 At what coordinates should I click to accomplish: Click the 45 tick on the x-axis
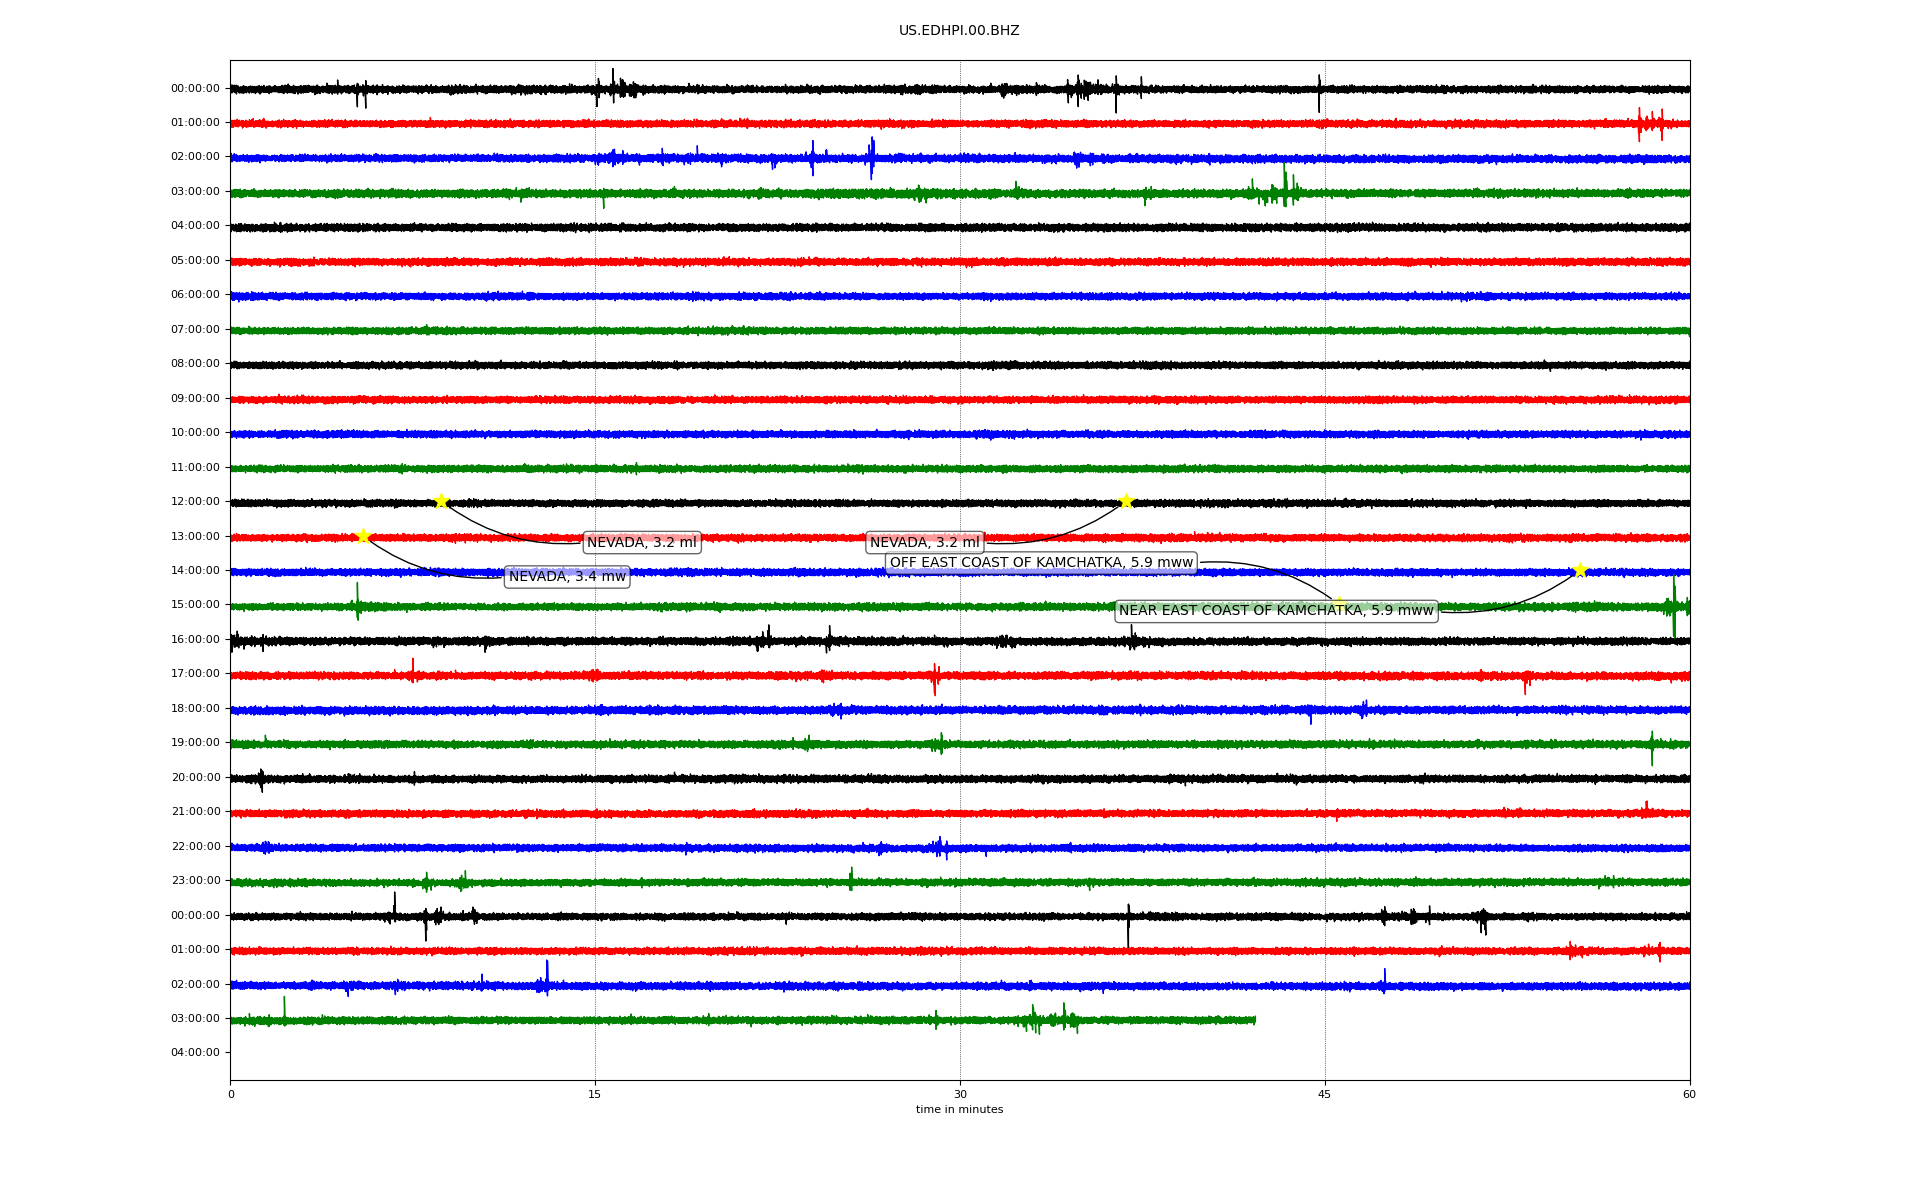(1325, 1094)
